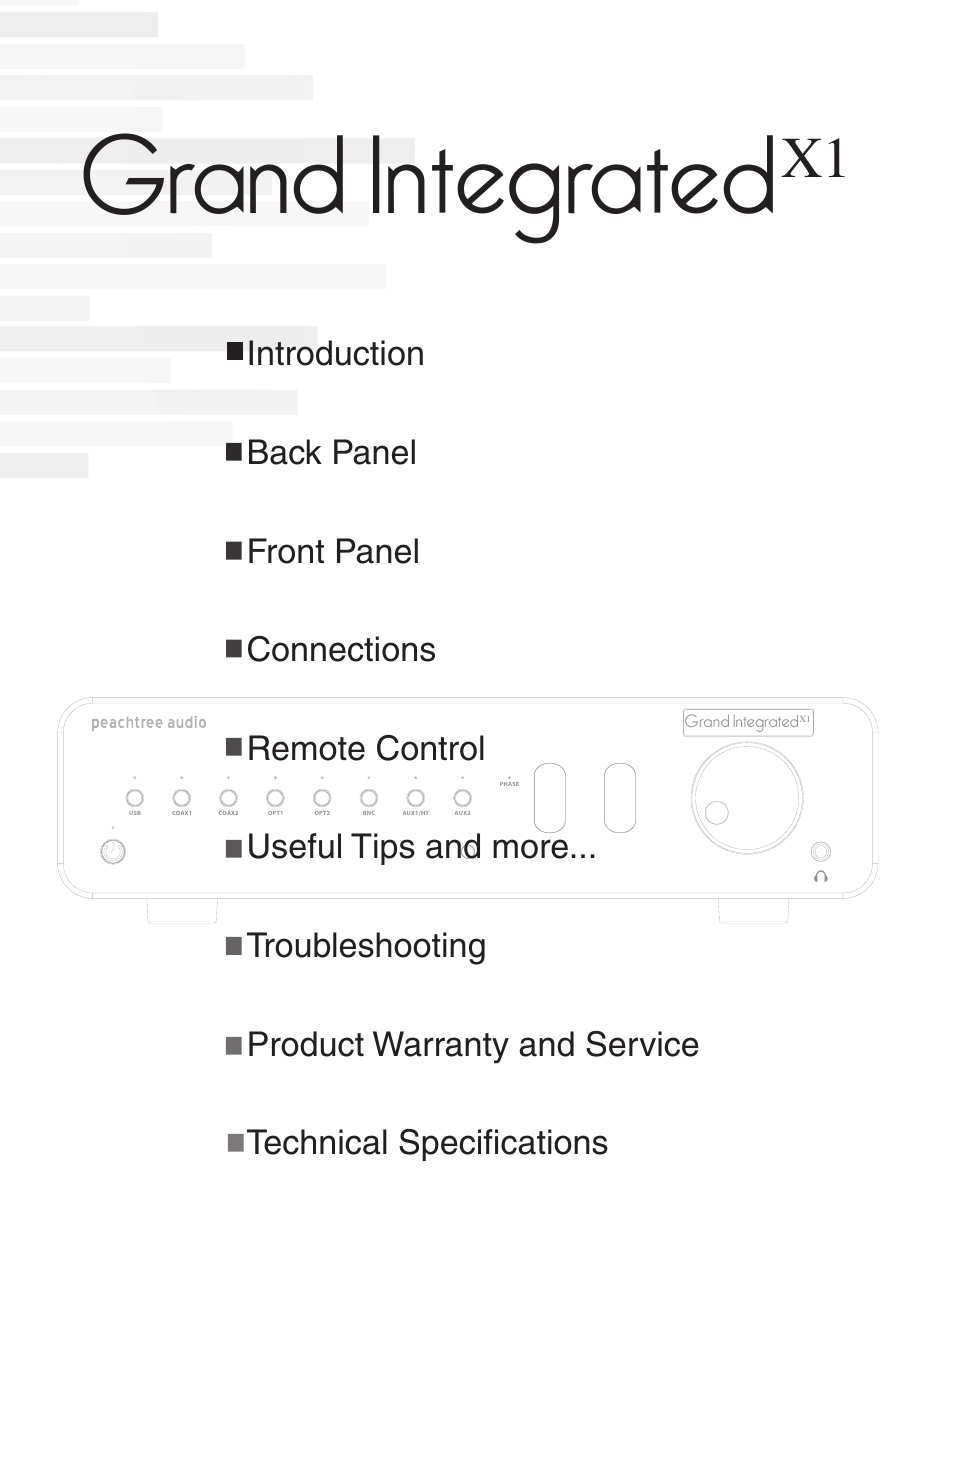Click the power button on amplifier
The image size is (954, 1475).
pos(113,851)
